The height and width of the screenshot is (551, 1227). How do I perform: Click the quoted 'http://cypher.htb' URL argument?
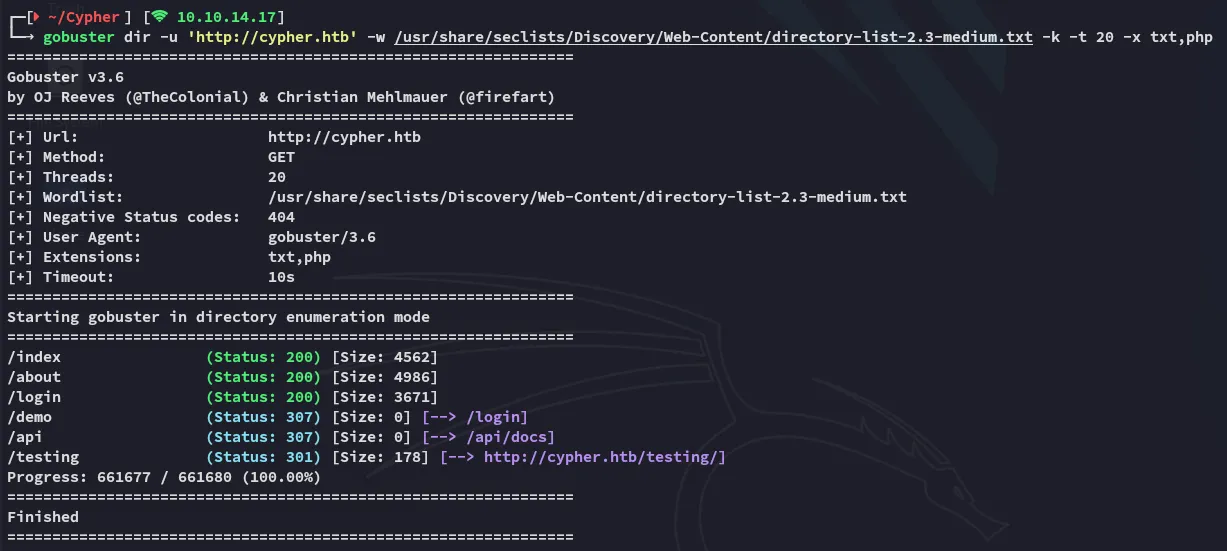[272, 38]
